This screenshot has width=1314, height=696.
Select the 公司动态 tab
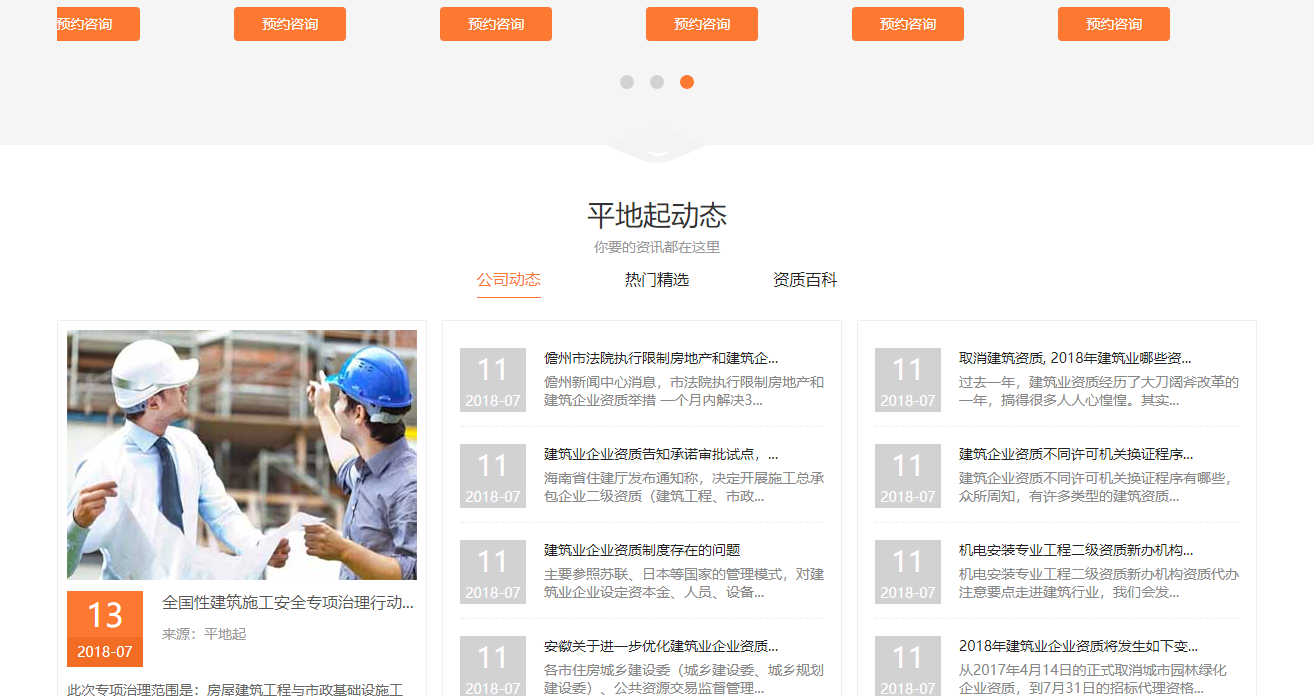point(509,280)
